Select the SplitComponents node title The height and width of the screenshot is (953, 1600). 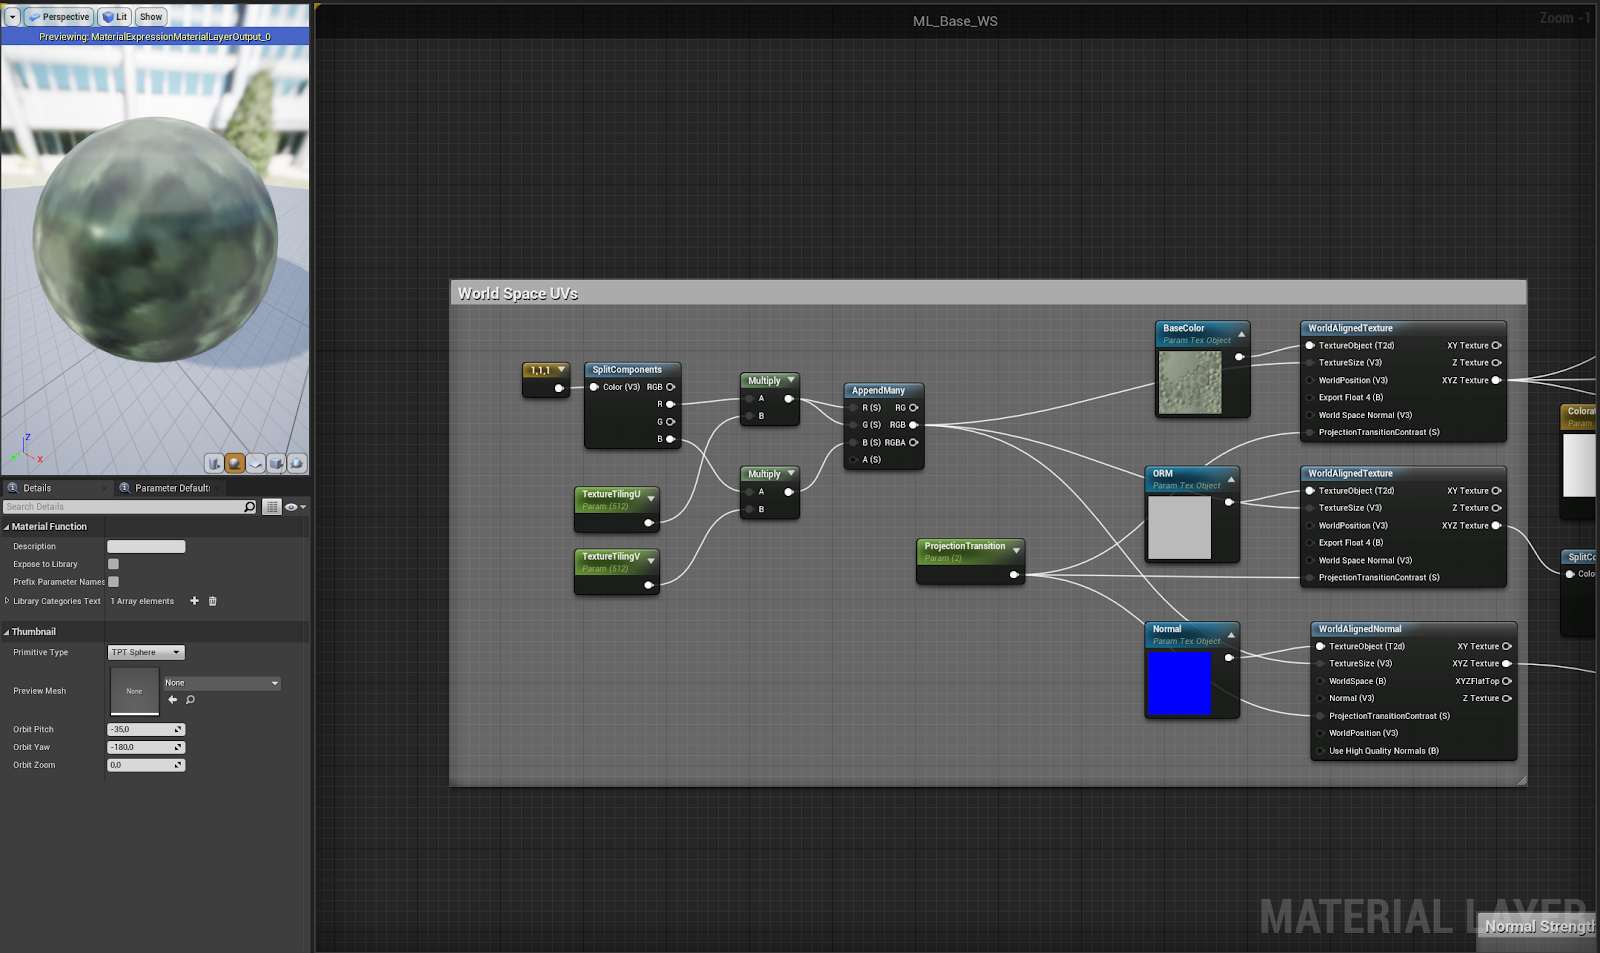click(x=627, y=370)
